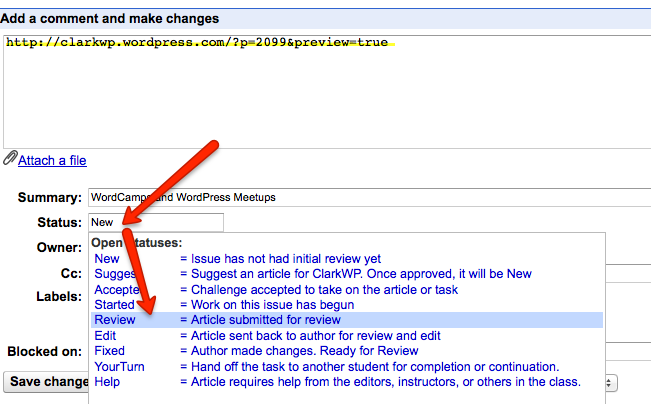
Task: Click the Cc field's visible right edge
Action: tap(627, 271)
